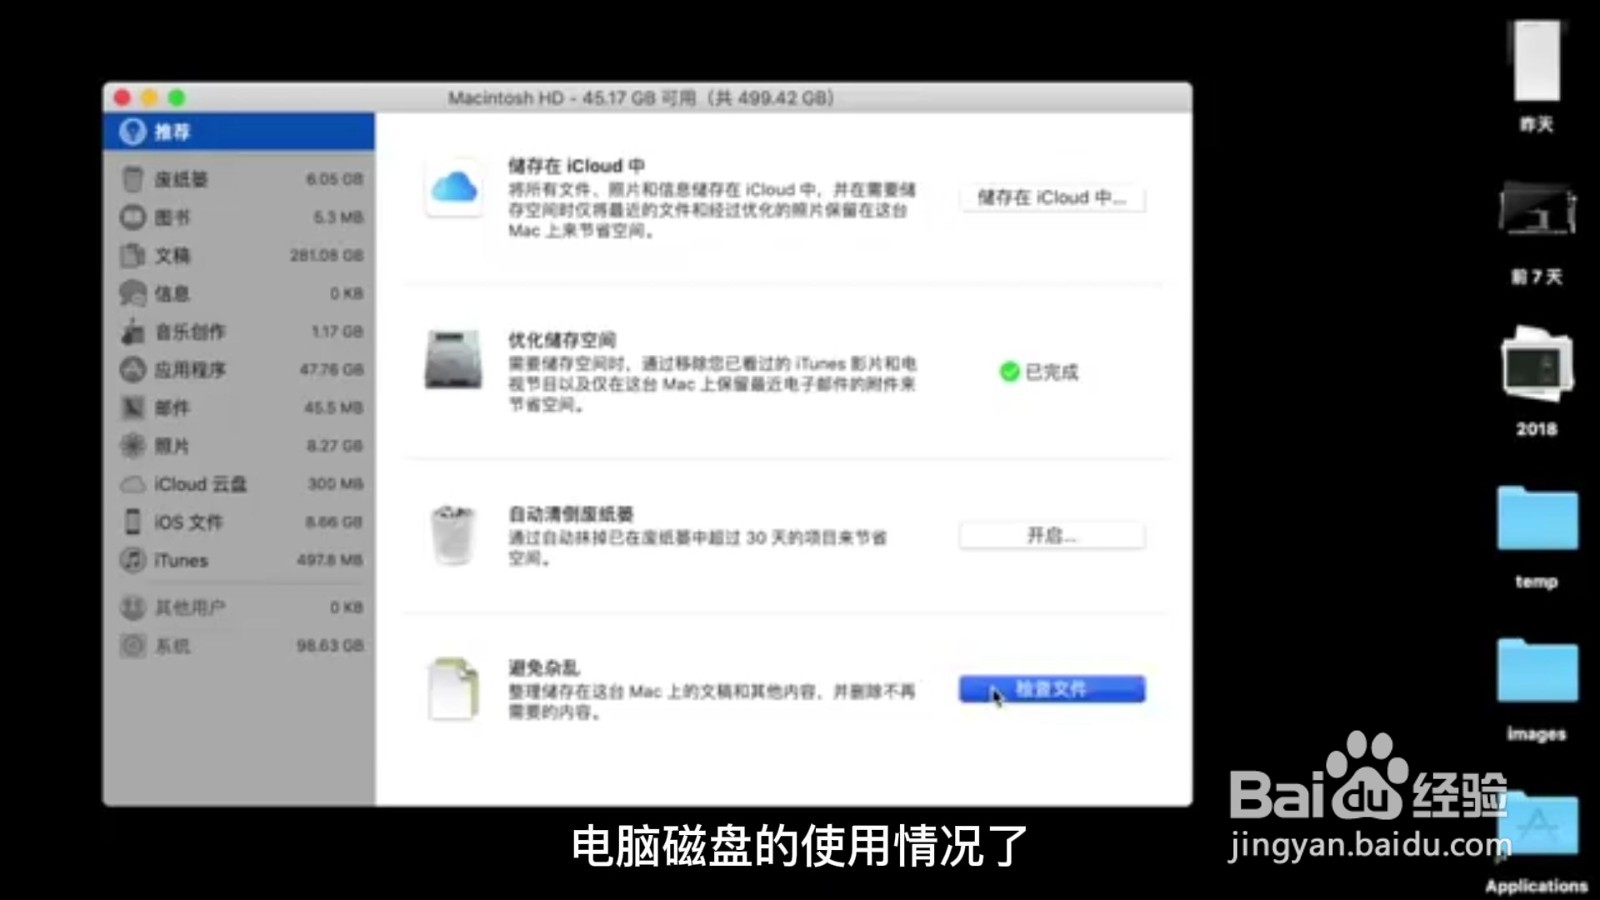Select the 废纸篓 text label in sidebar
This screenshot has height=900, width=1600.
(x=181, y=179)
